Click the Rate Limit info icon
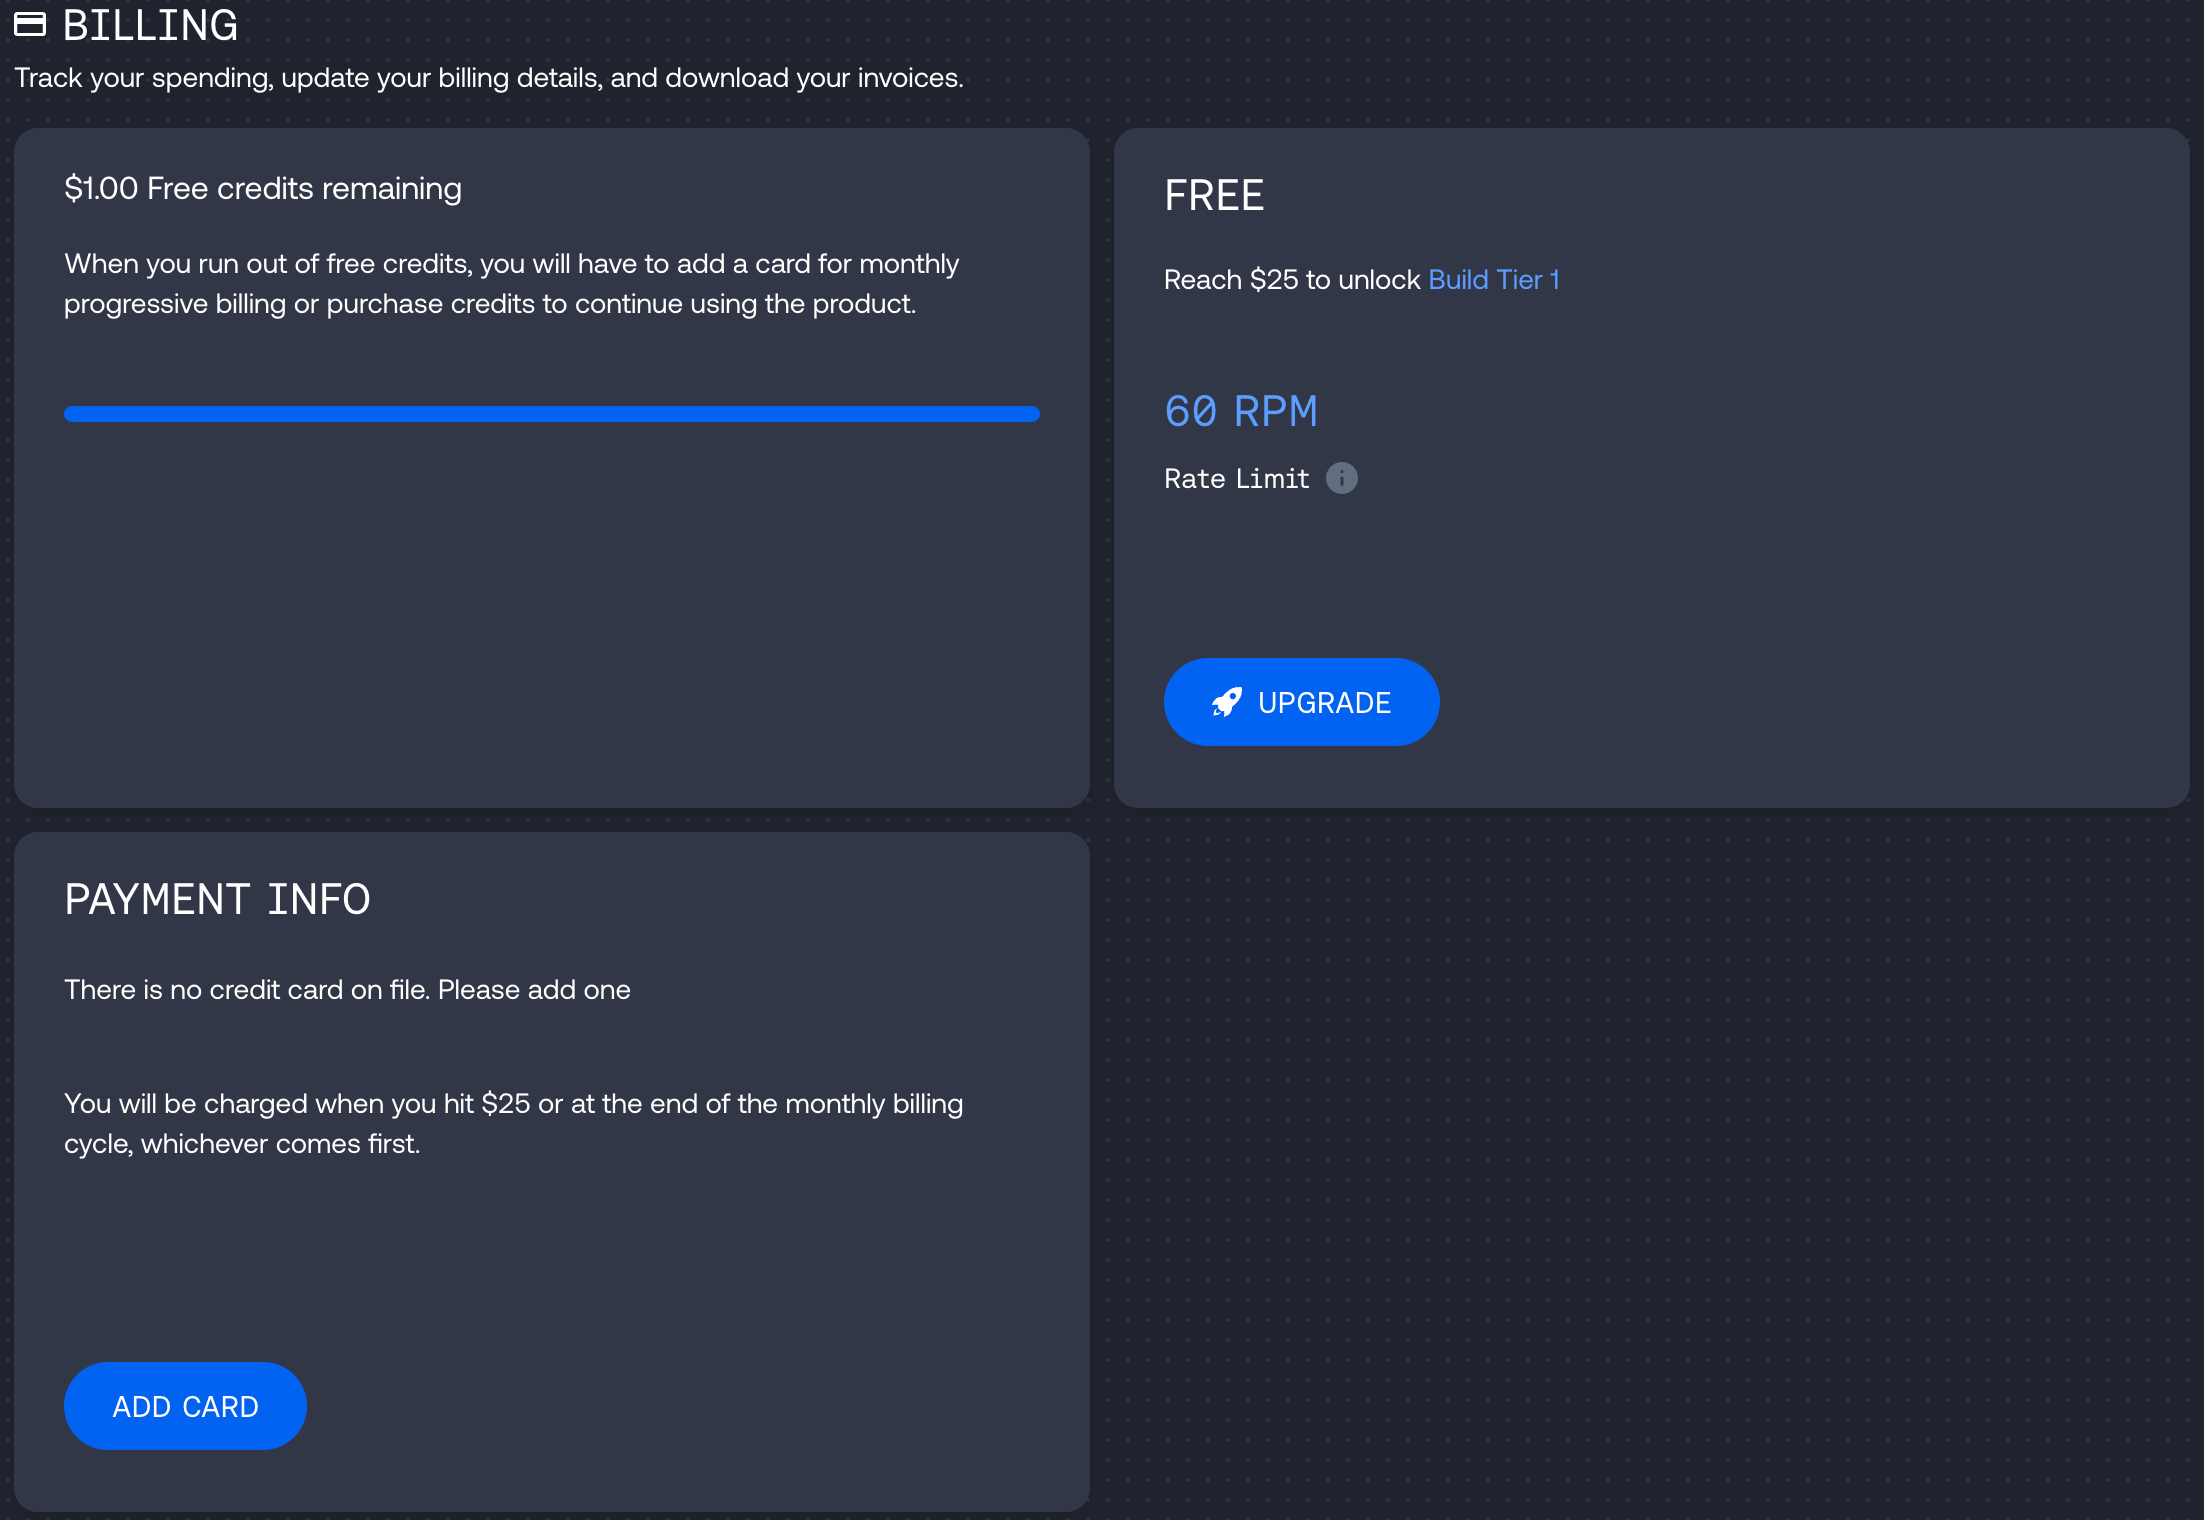This screenshot has height=1520, width=2204. [x=1341, y=478]
